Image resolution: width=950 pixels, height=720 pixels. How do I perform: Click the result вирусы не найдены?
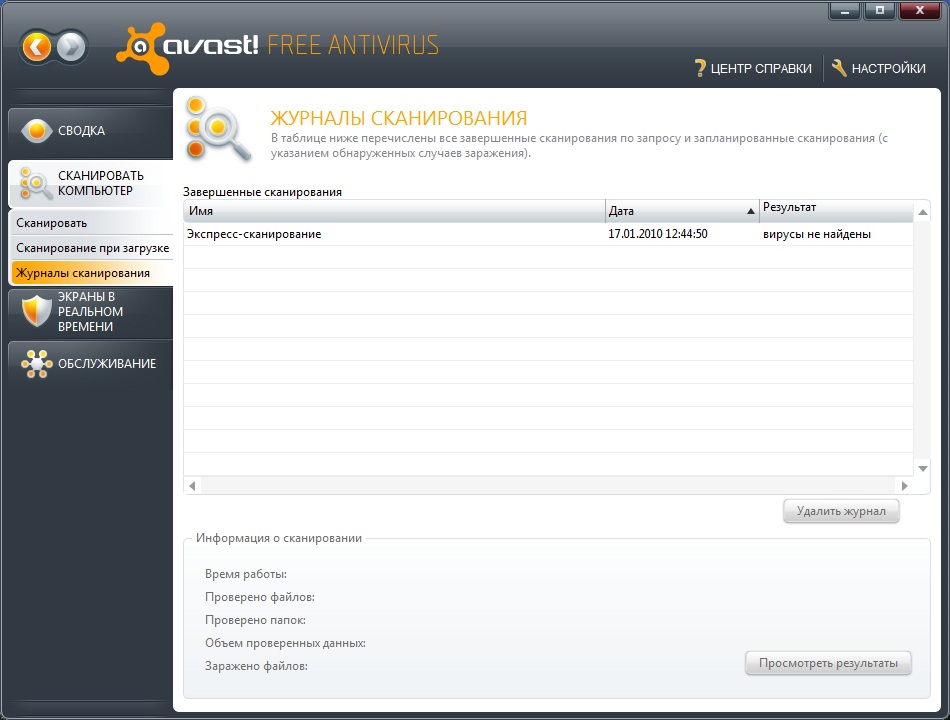817,234
